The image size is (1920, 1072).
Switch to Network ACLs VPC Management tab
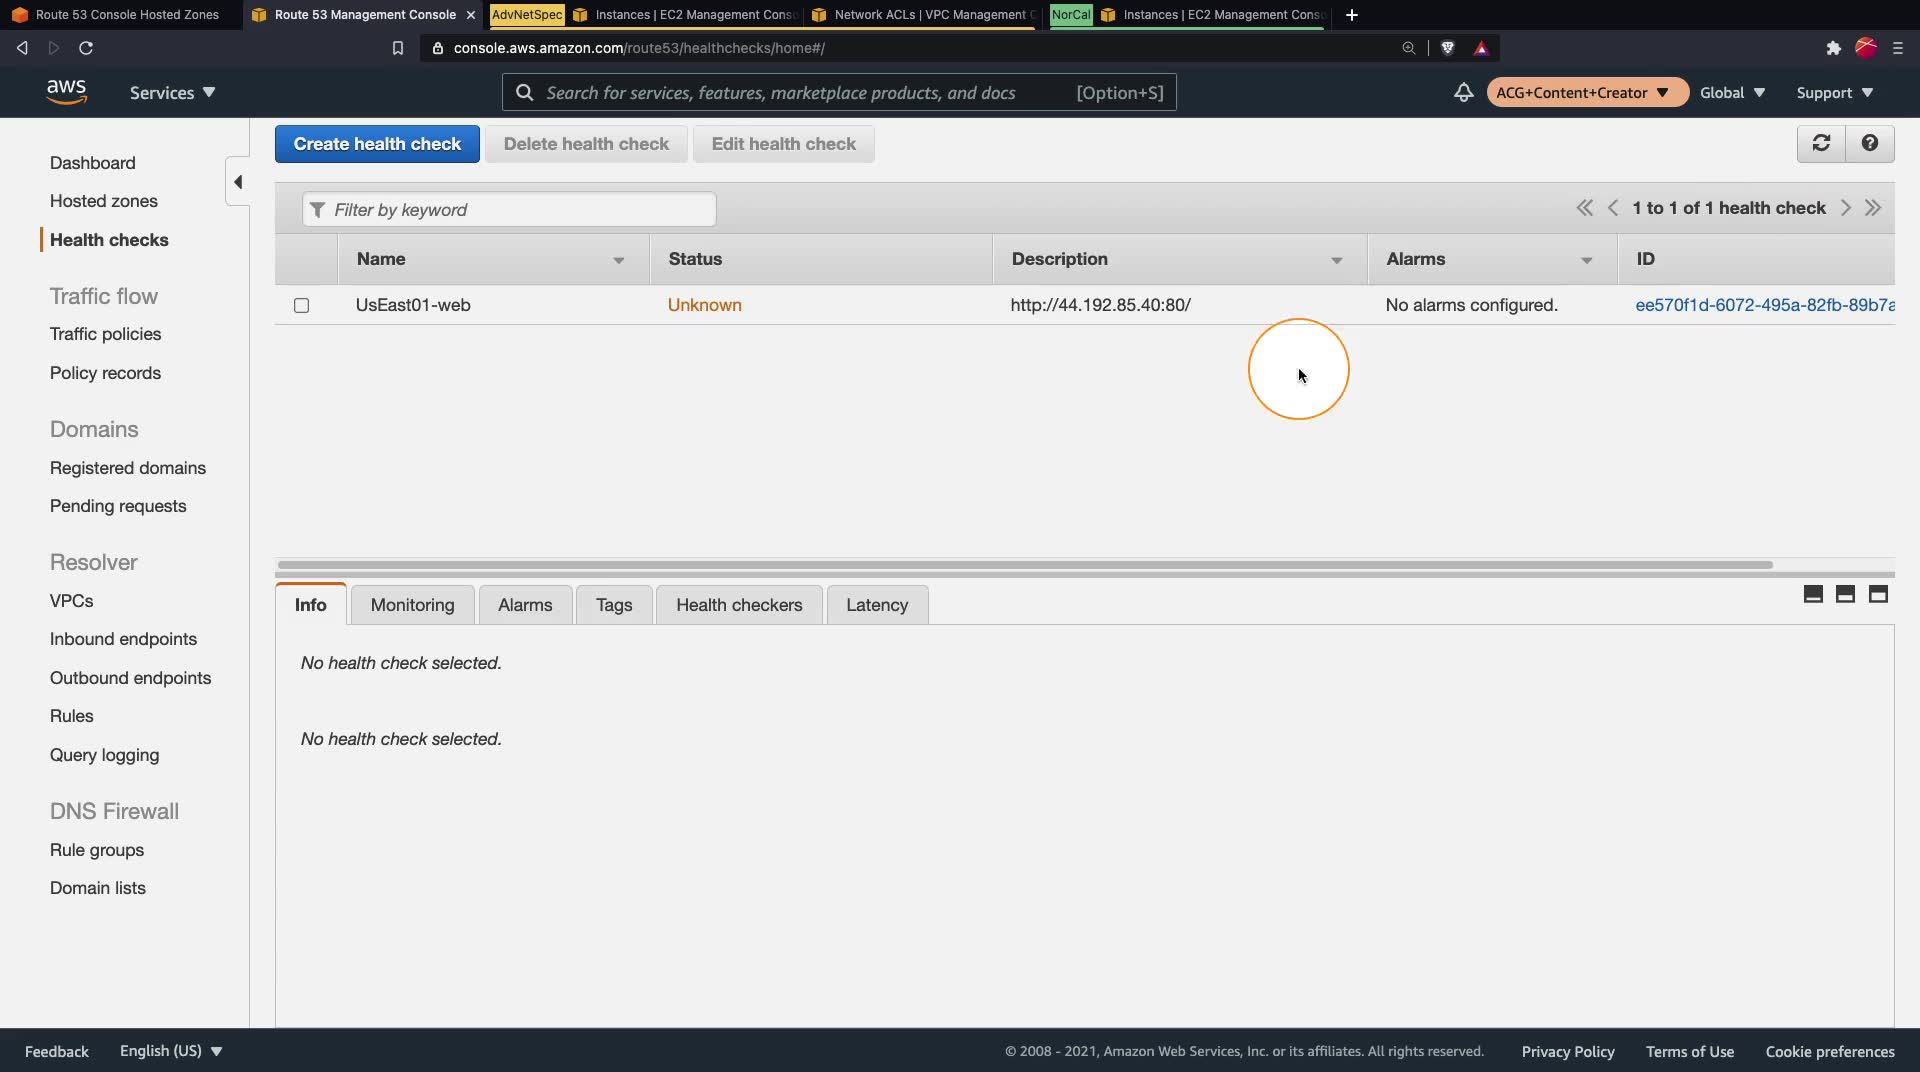921,15
